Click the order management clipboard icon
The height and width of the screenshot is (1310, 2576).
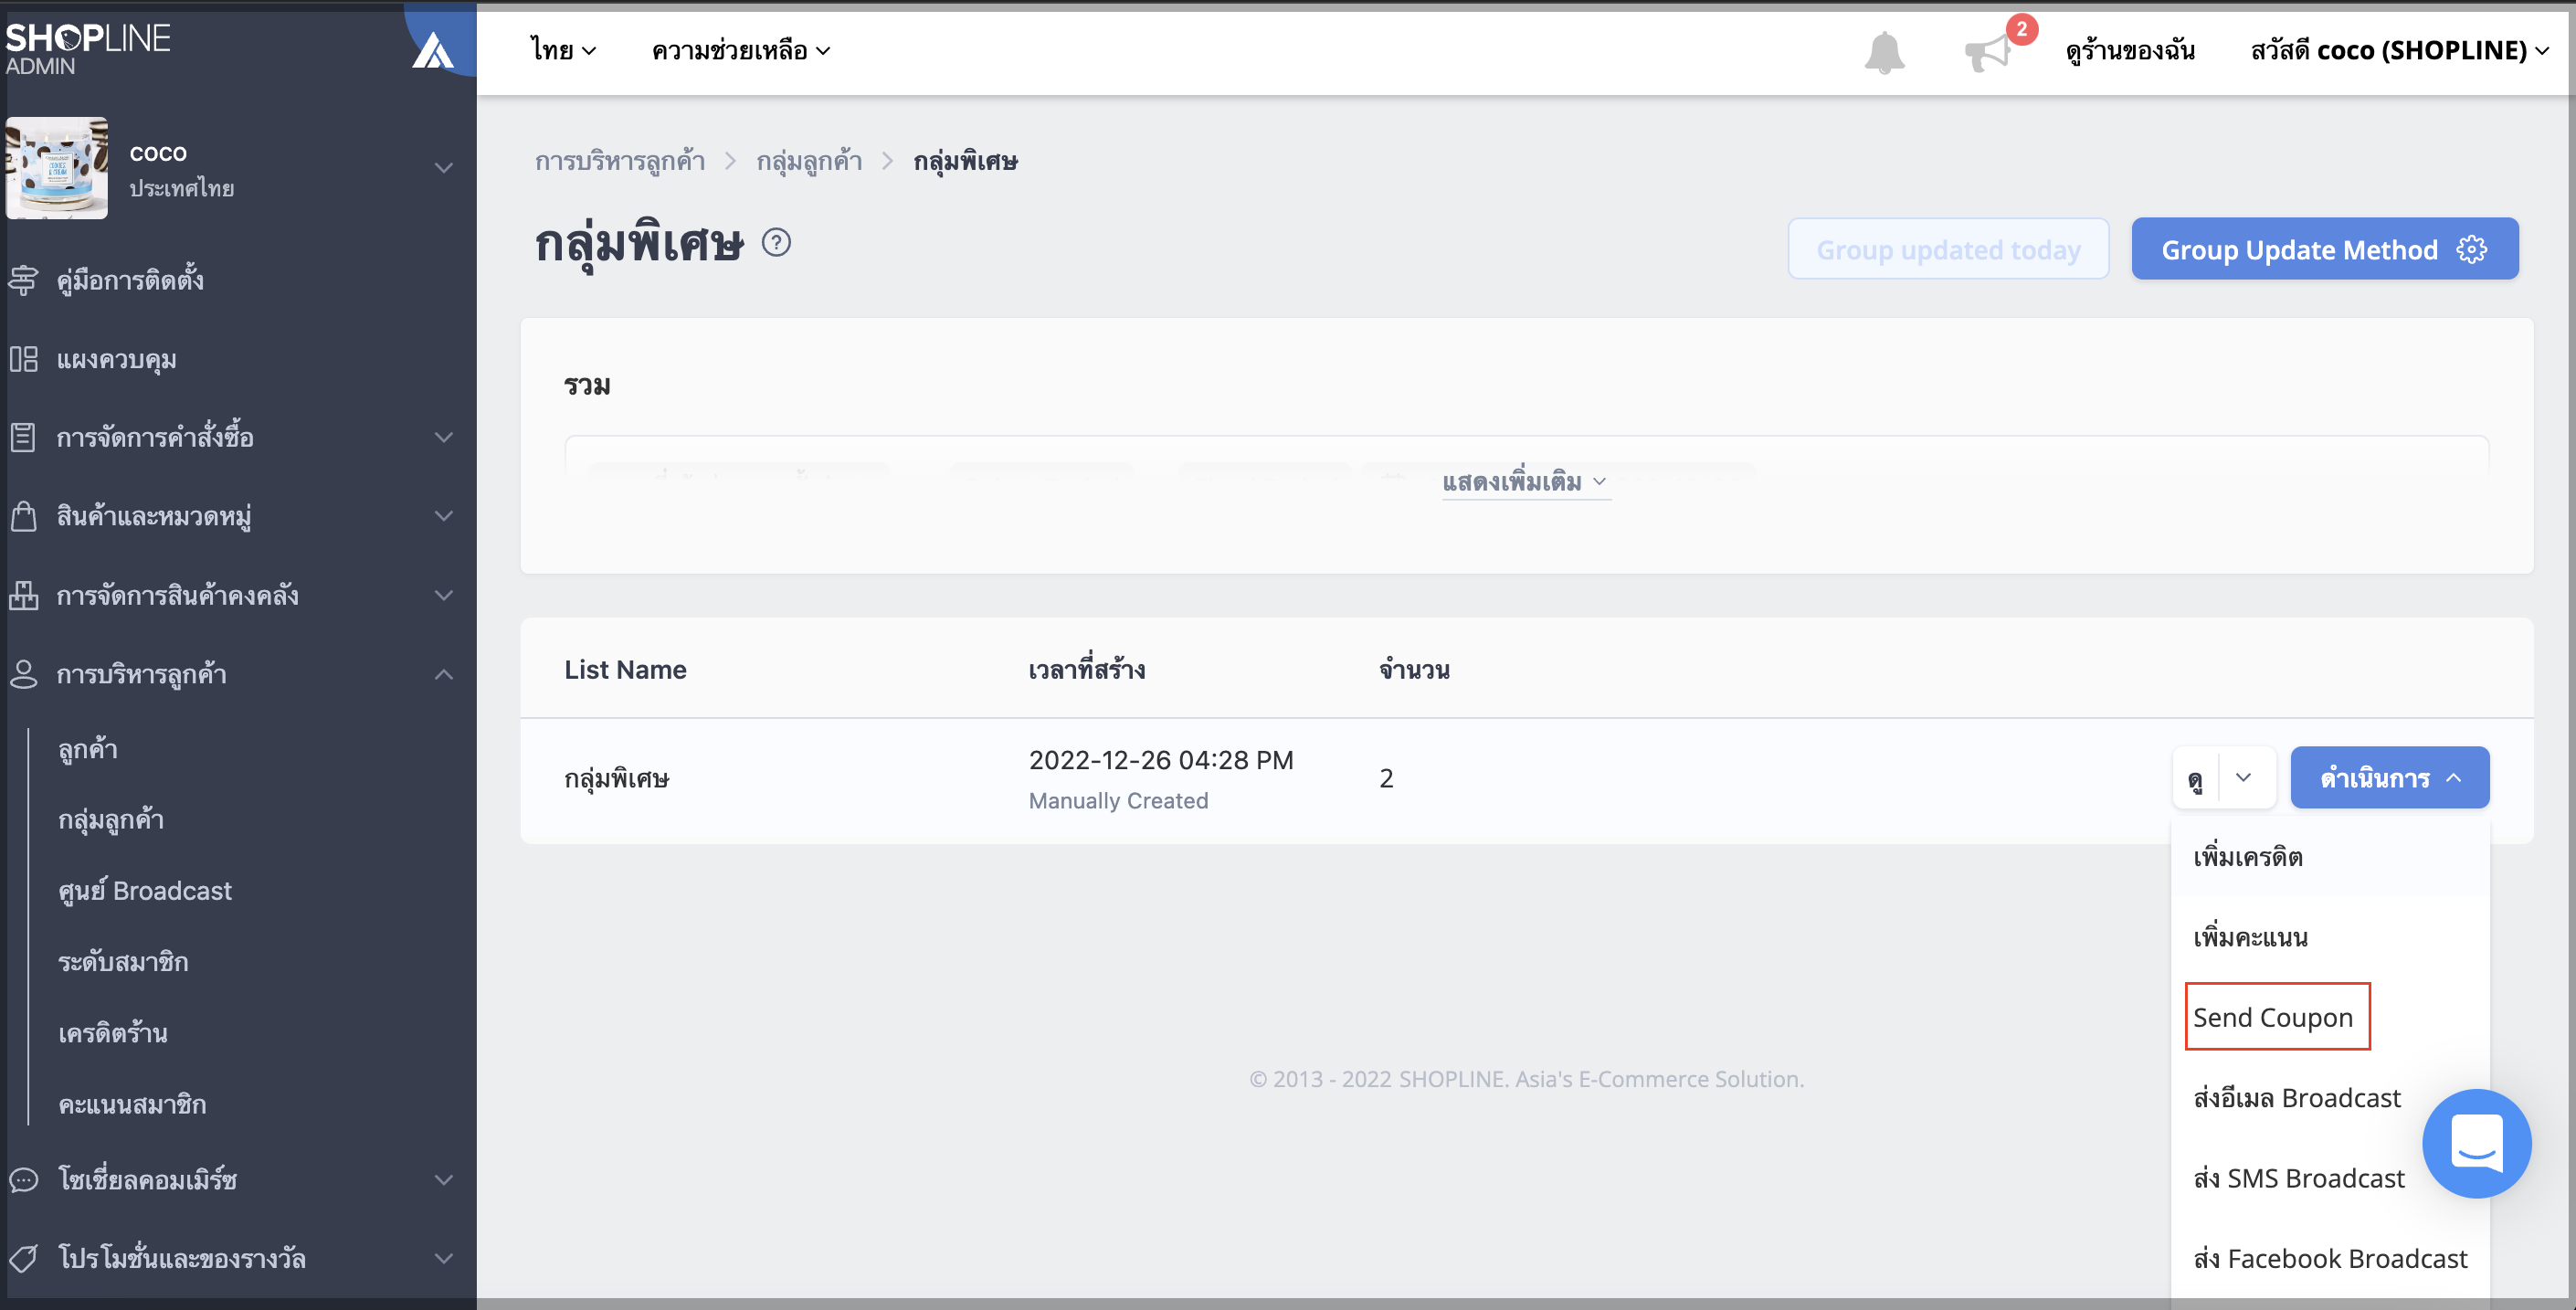(23, 437)
